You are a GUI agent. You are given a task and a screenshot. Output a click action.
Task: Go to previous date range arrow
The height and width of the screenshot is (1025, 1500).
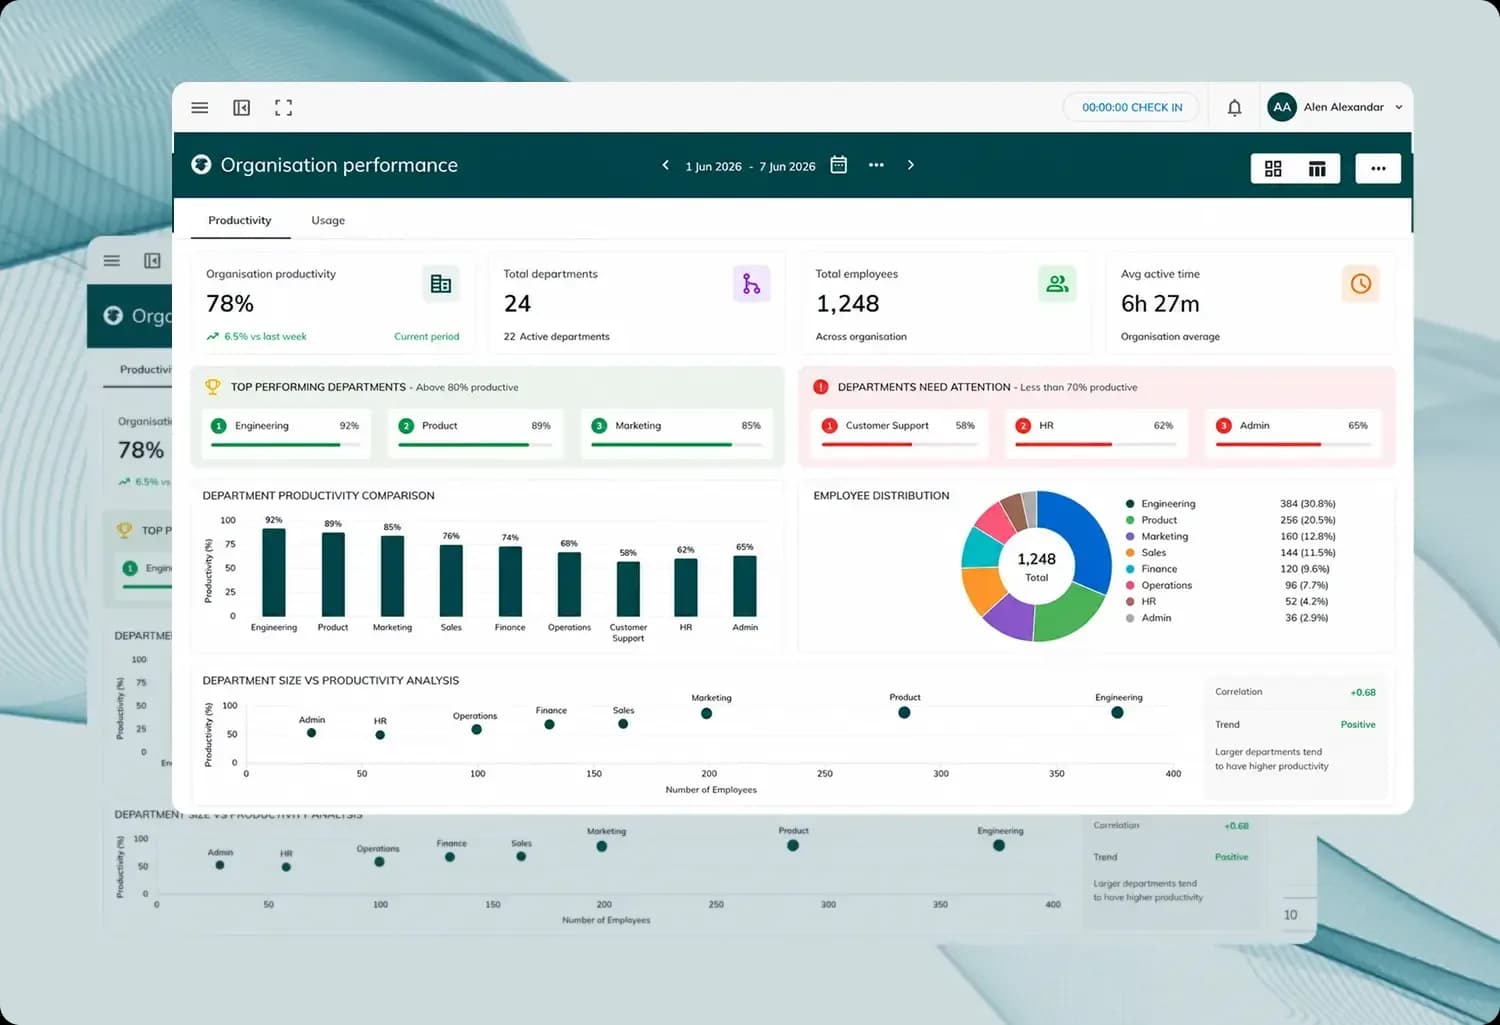click(665, 165)
